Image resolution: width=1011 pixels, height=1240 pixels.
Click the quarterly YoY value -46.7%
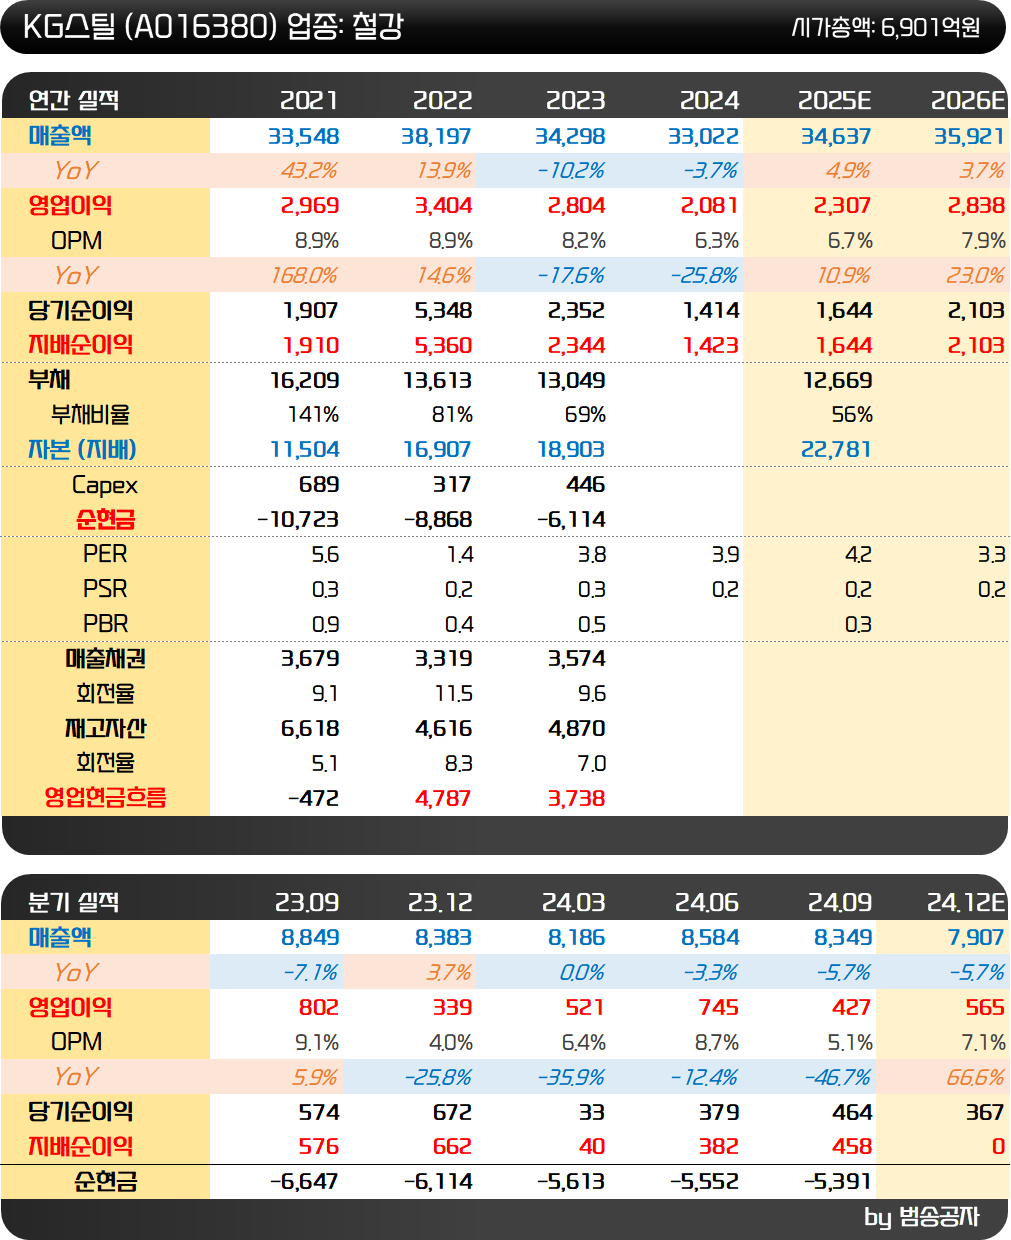click(x=838, y=1077)
